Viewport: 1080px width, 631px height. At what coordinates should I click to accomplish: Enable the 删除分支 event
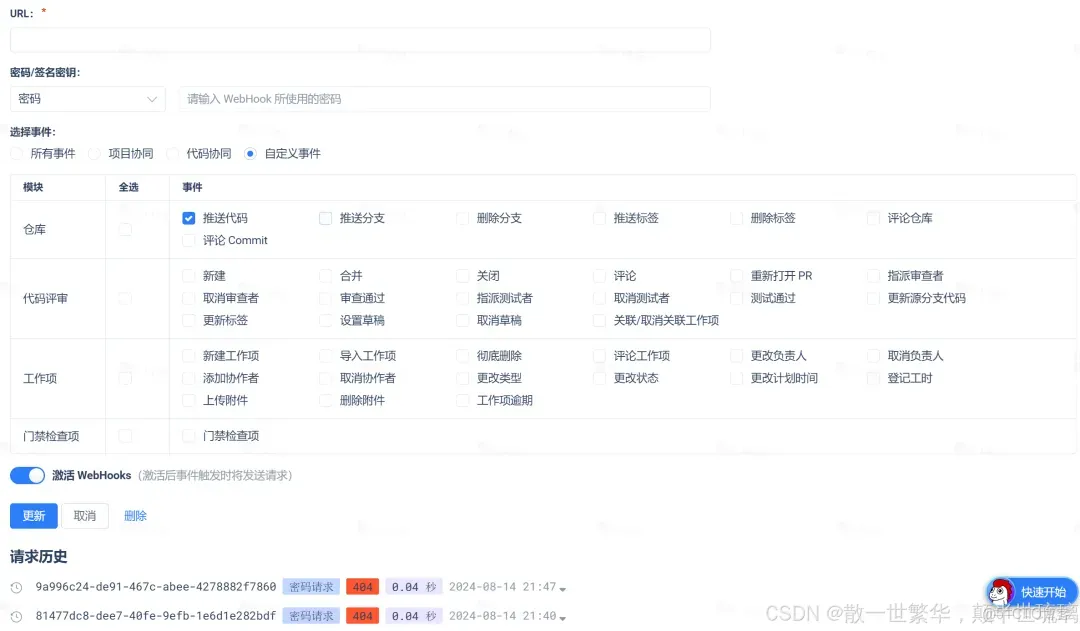[x=461, y=217]
